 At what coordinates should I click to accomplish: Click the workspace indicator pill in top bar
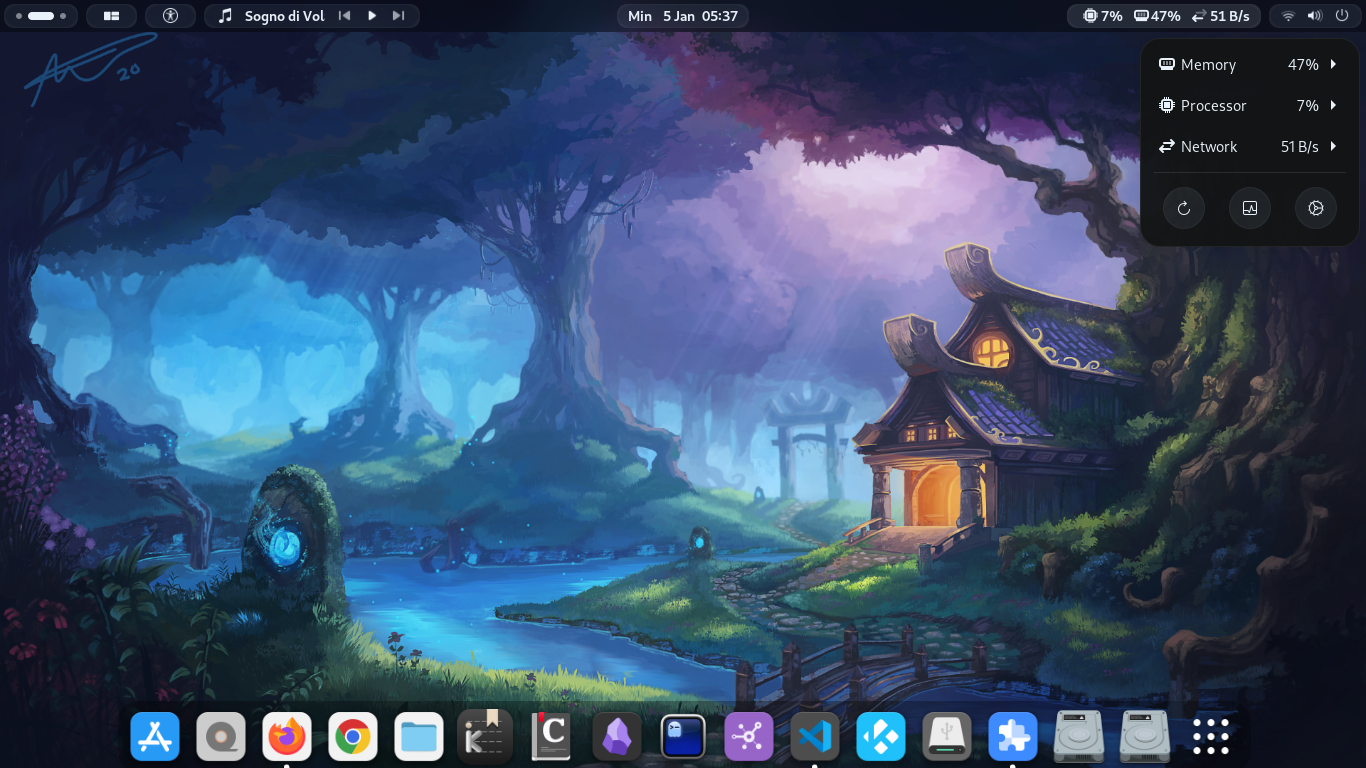(41, 16)
